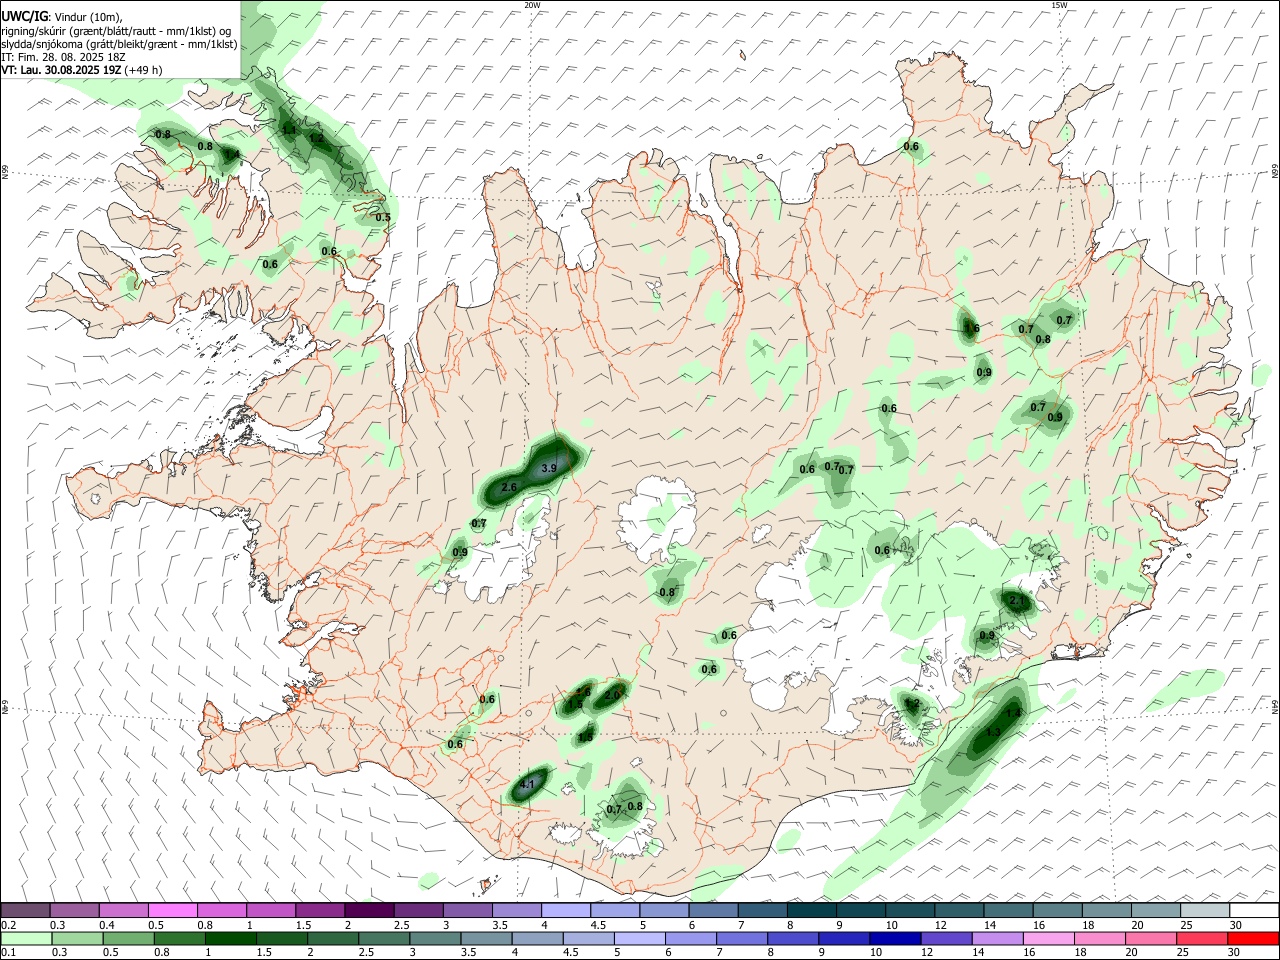The image size is (1280, 960).
Task: Select the upper legend swatch labeled 4
Action: [x=565, y=910]
